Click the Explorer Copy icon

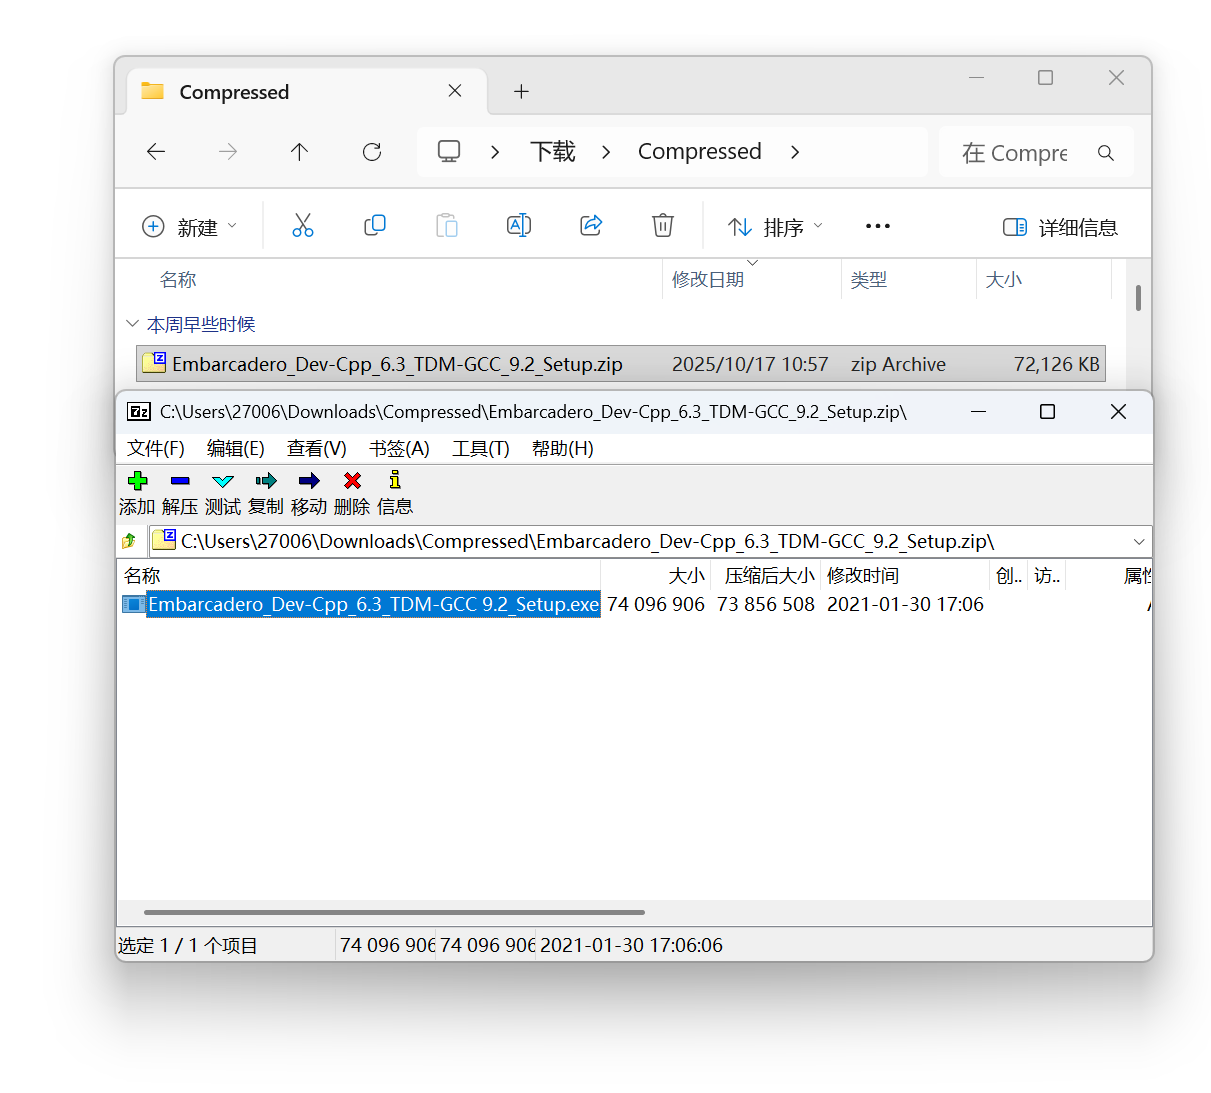[x=375, y=226]
